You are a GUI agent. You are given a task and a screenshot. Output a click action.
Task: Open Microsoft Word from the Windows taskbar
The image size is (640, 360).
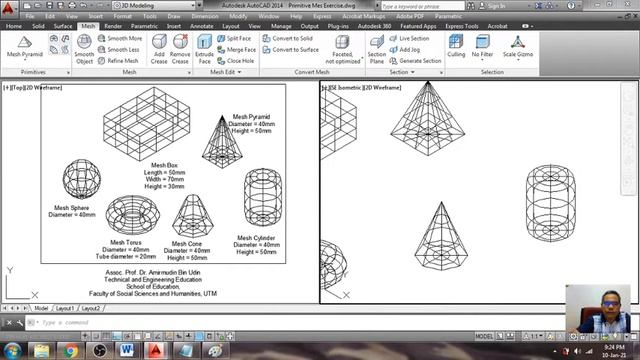tap(127, 351)
